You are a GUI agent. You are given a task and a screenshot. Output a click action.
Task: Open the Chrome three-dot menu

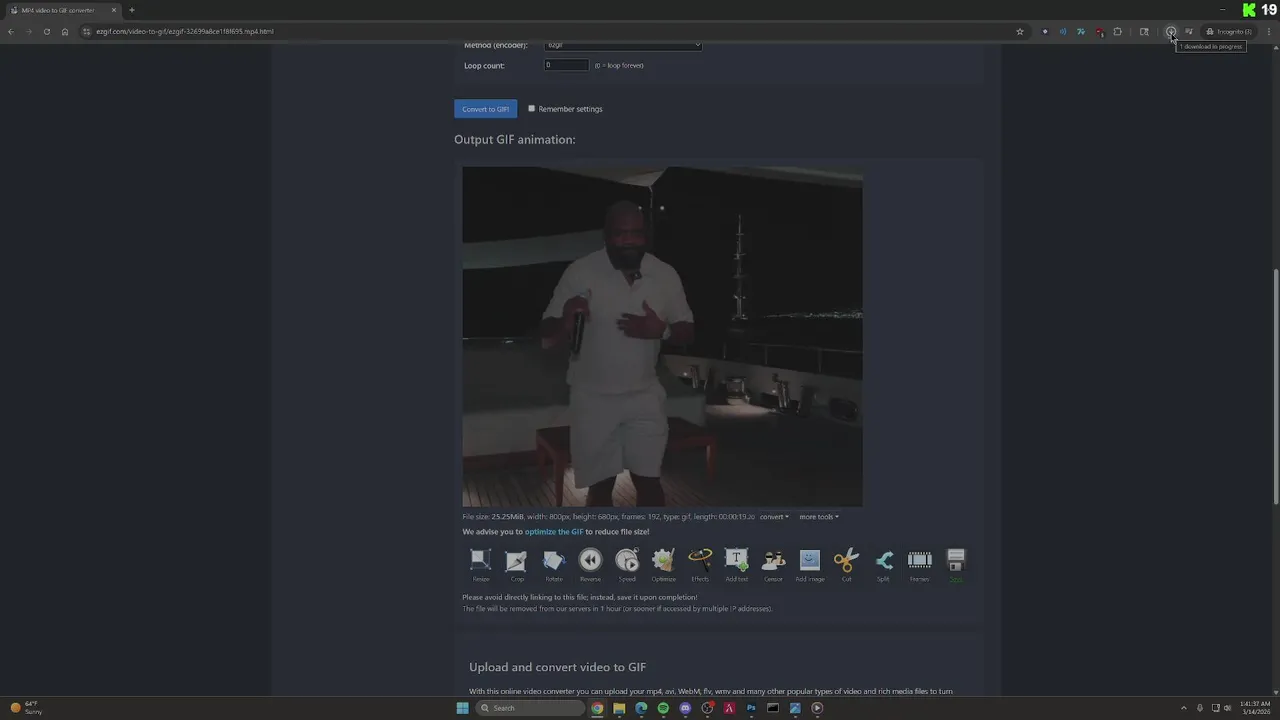1269,31
